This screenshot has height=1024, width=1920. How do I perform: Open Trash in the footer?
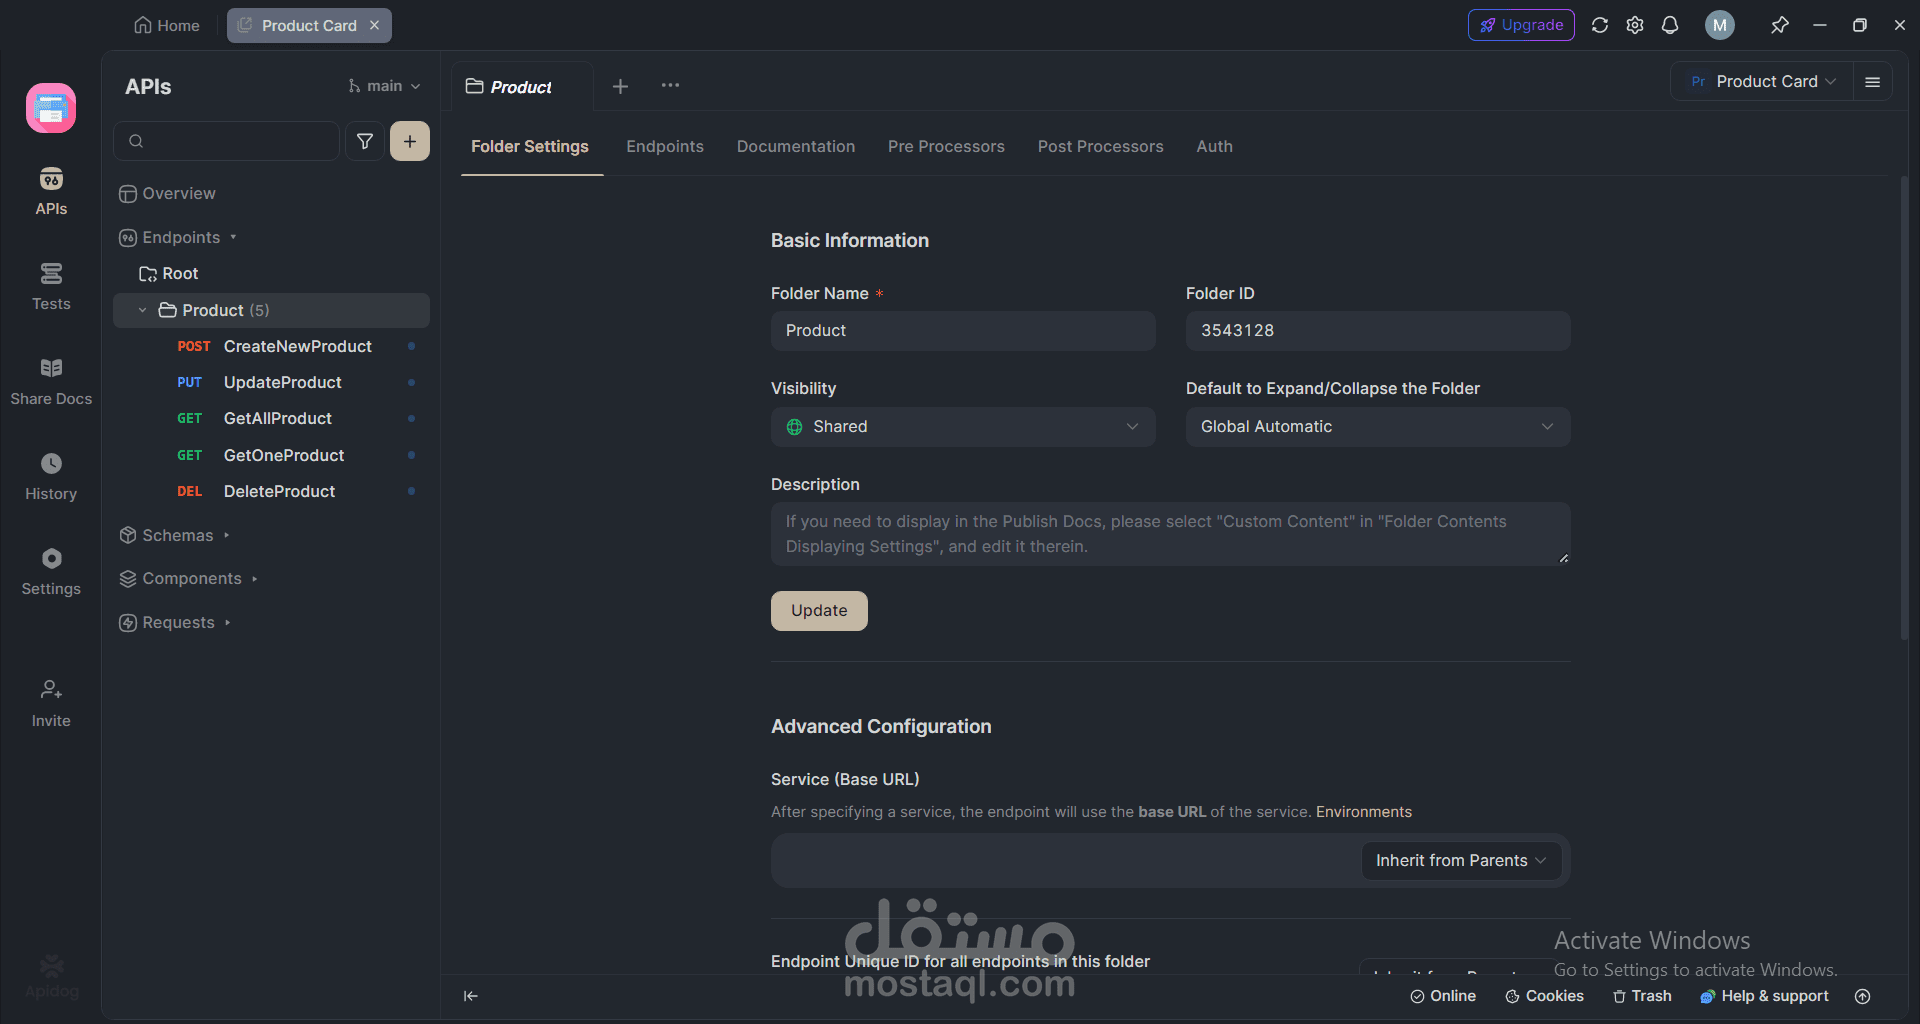tap(1642, 996)
